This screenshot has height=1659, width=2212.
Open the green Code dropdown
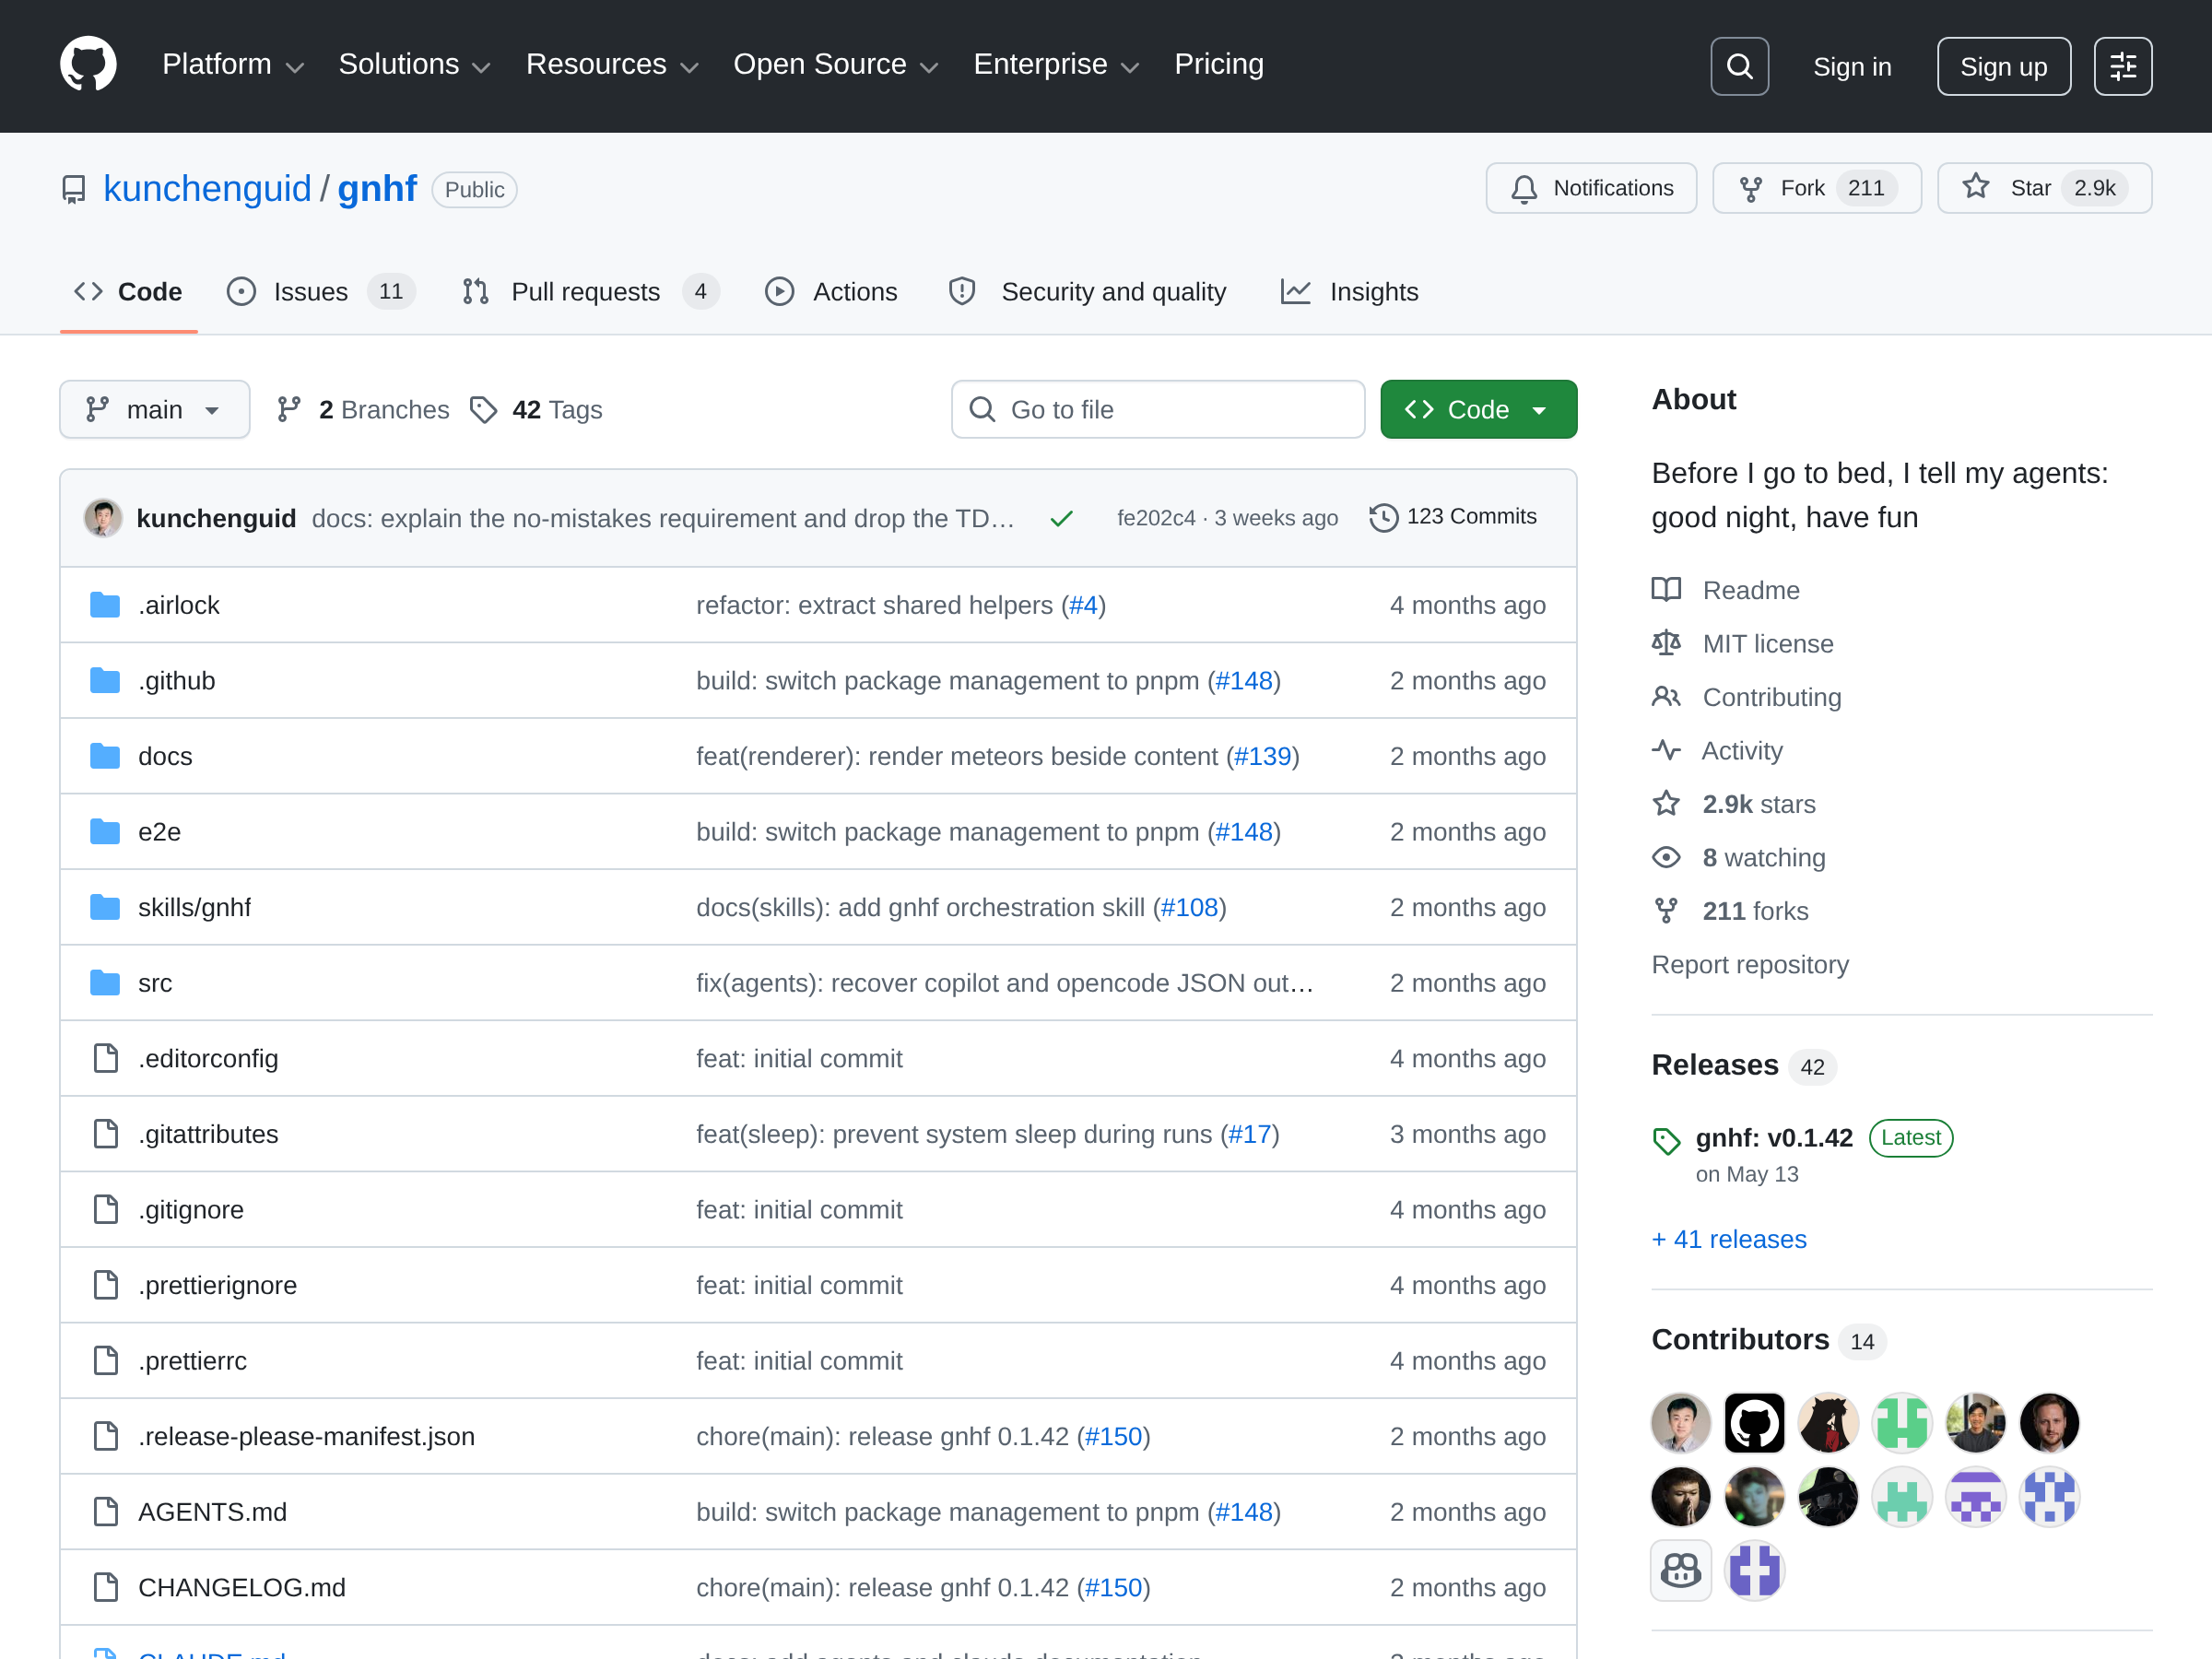tap(1478, 409)
